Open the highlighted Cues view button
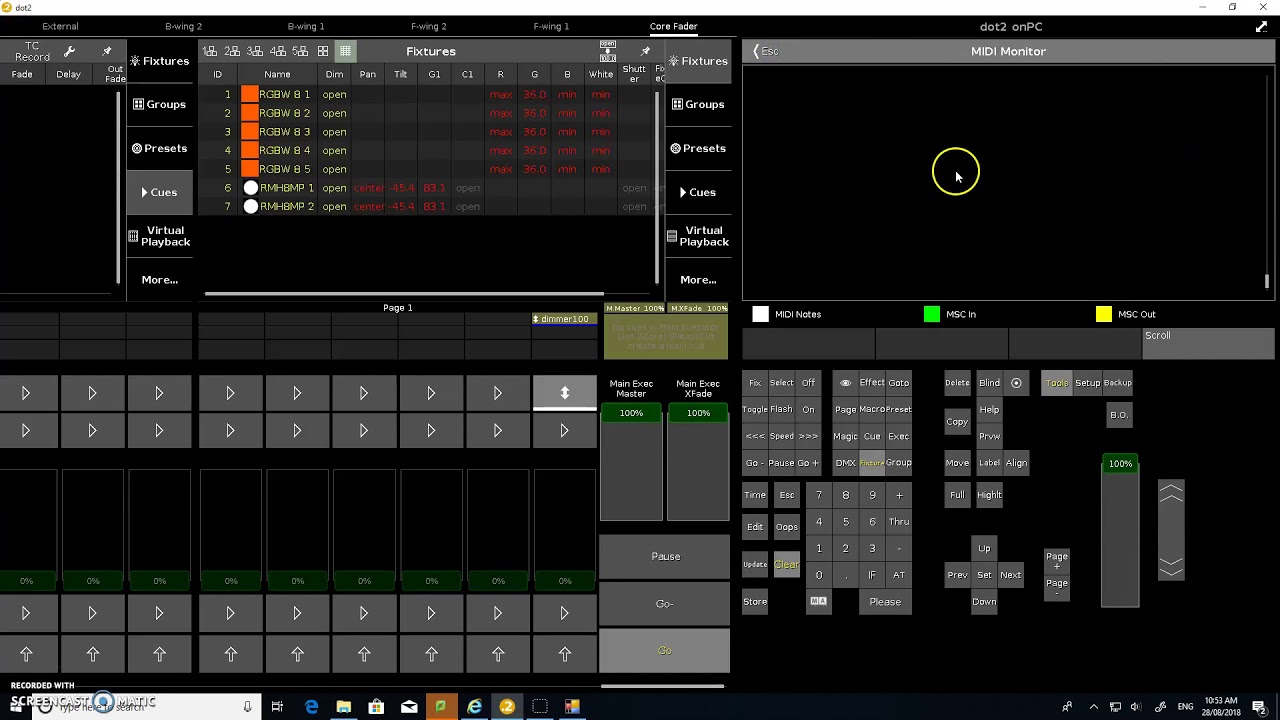The height and width of the screenshot is (720, 1280). [x=160, y=192]
